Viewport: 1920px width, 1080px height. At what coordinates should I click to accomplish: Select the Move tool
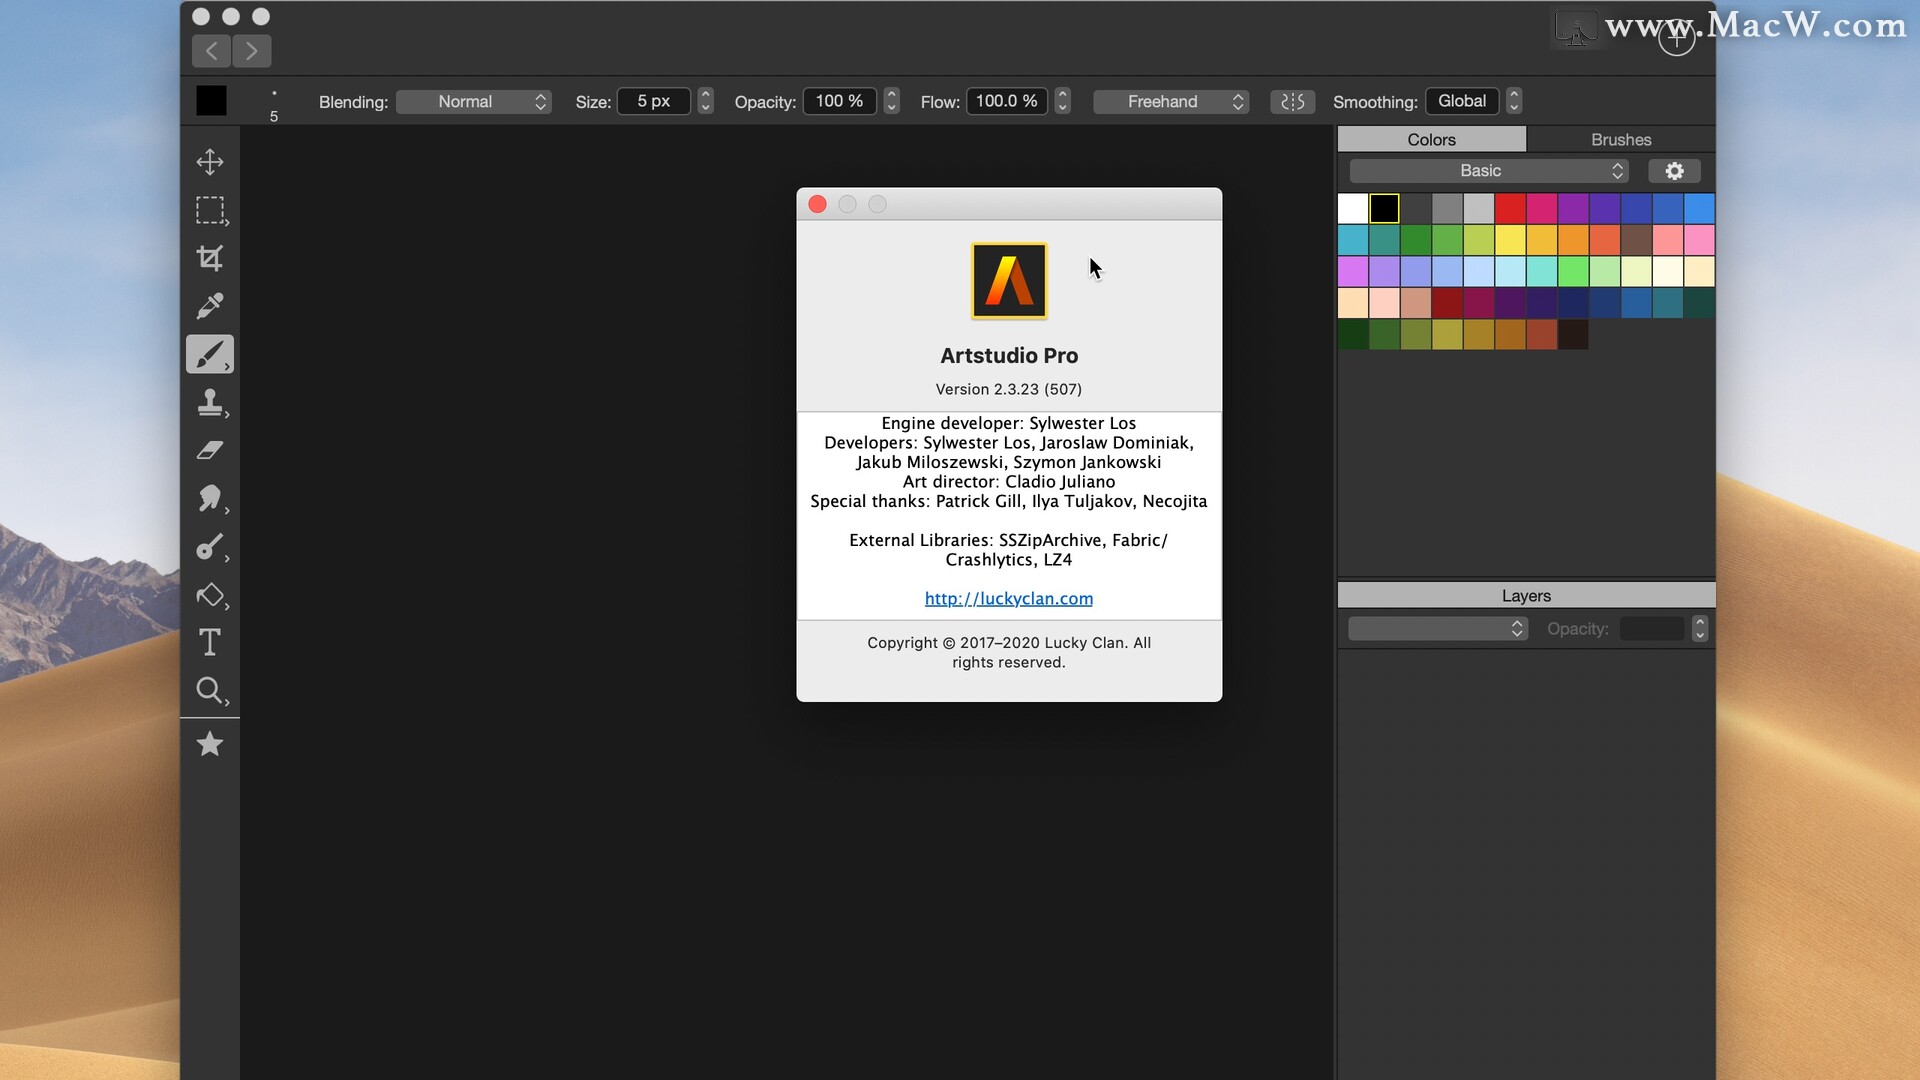pos(210,162)
